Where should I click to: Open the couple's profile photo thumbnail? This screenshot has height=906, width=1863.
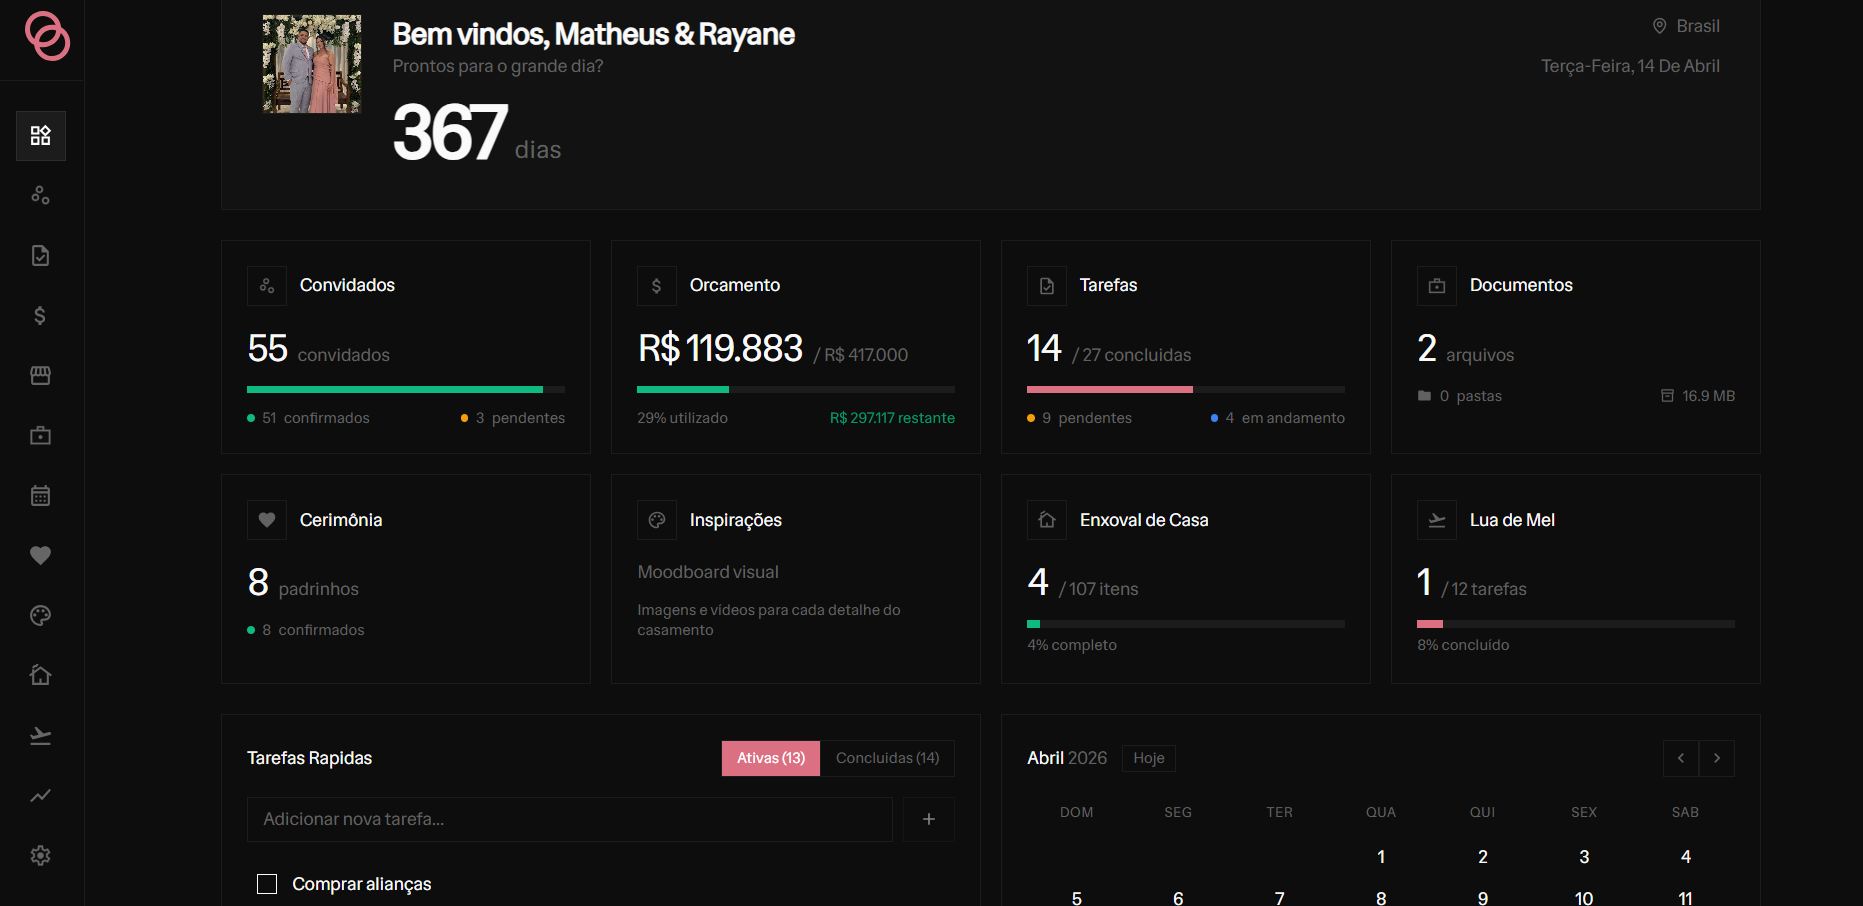(x=312, y=64)
